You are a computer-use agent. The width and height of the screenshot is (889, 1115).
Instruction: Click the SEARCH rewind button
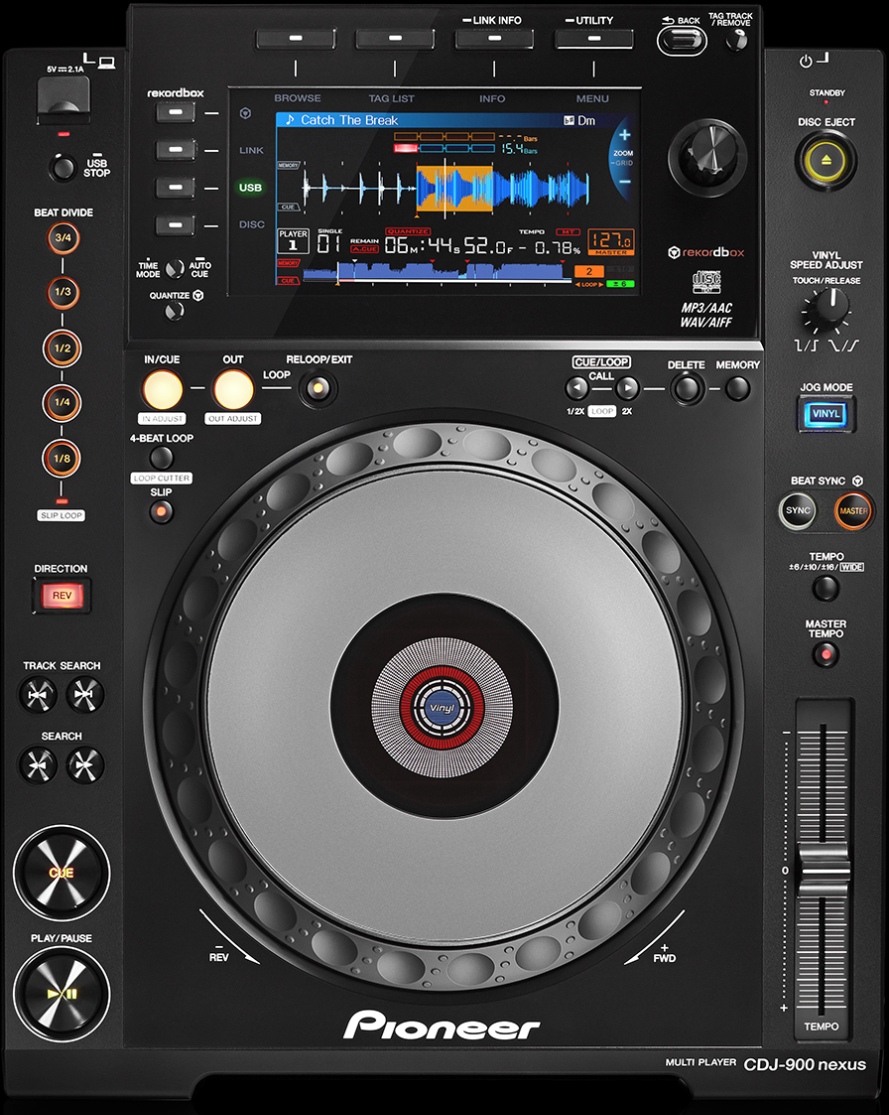(x=38, y=765)
